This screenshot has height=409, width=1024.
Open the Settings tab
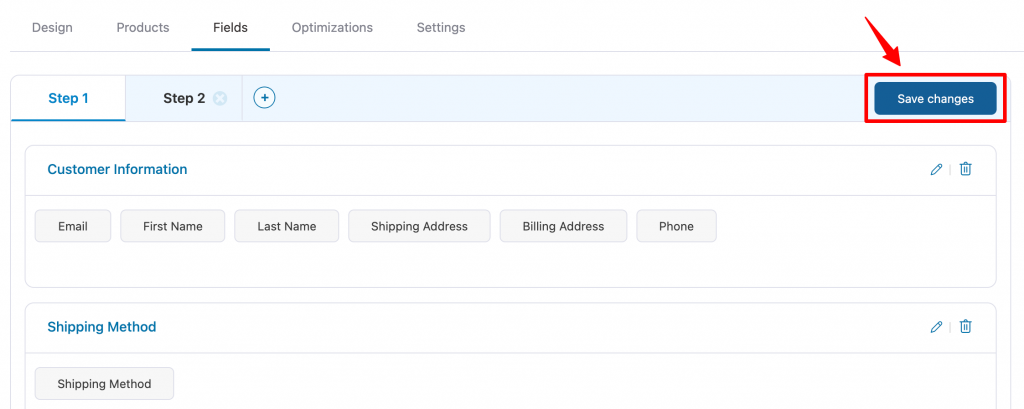click(441, 27)
